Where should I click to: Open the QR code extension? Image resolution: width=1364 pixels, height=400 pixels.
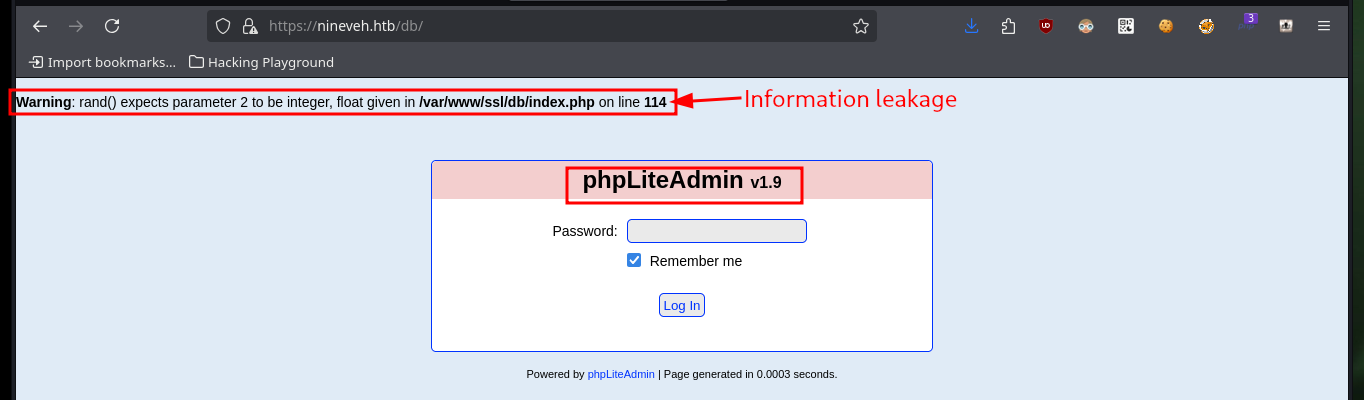click(x=1126, y=26)
